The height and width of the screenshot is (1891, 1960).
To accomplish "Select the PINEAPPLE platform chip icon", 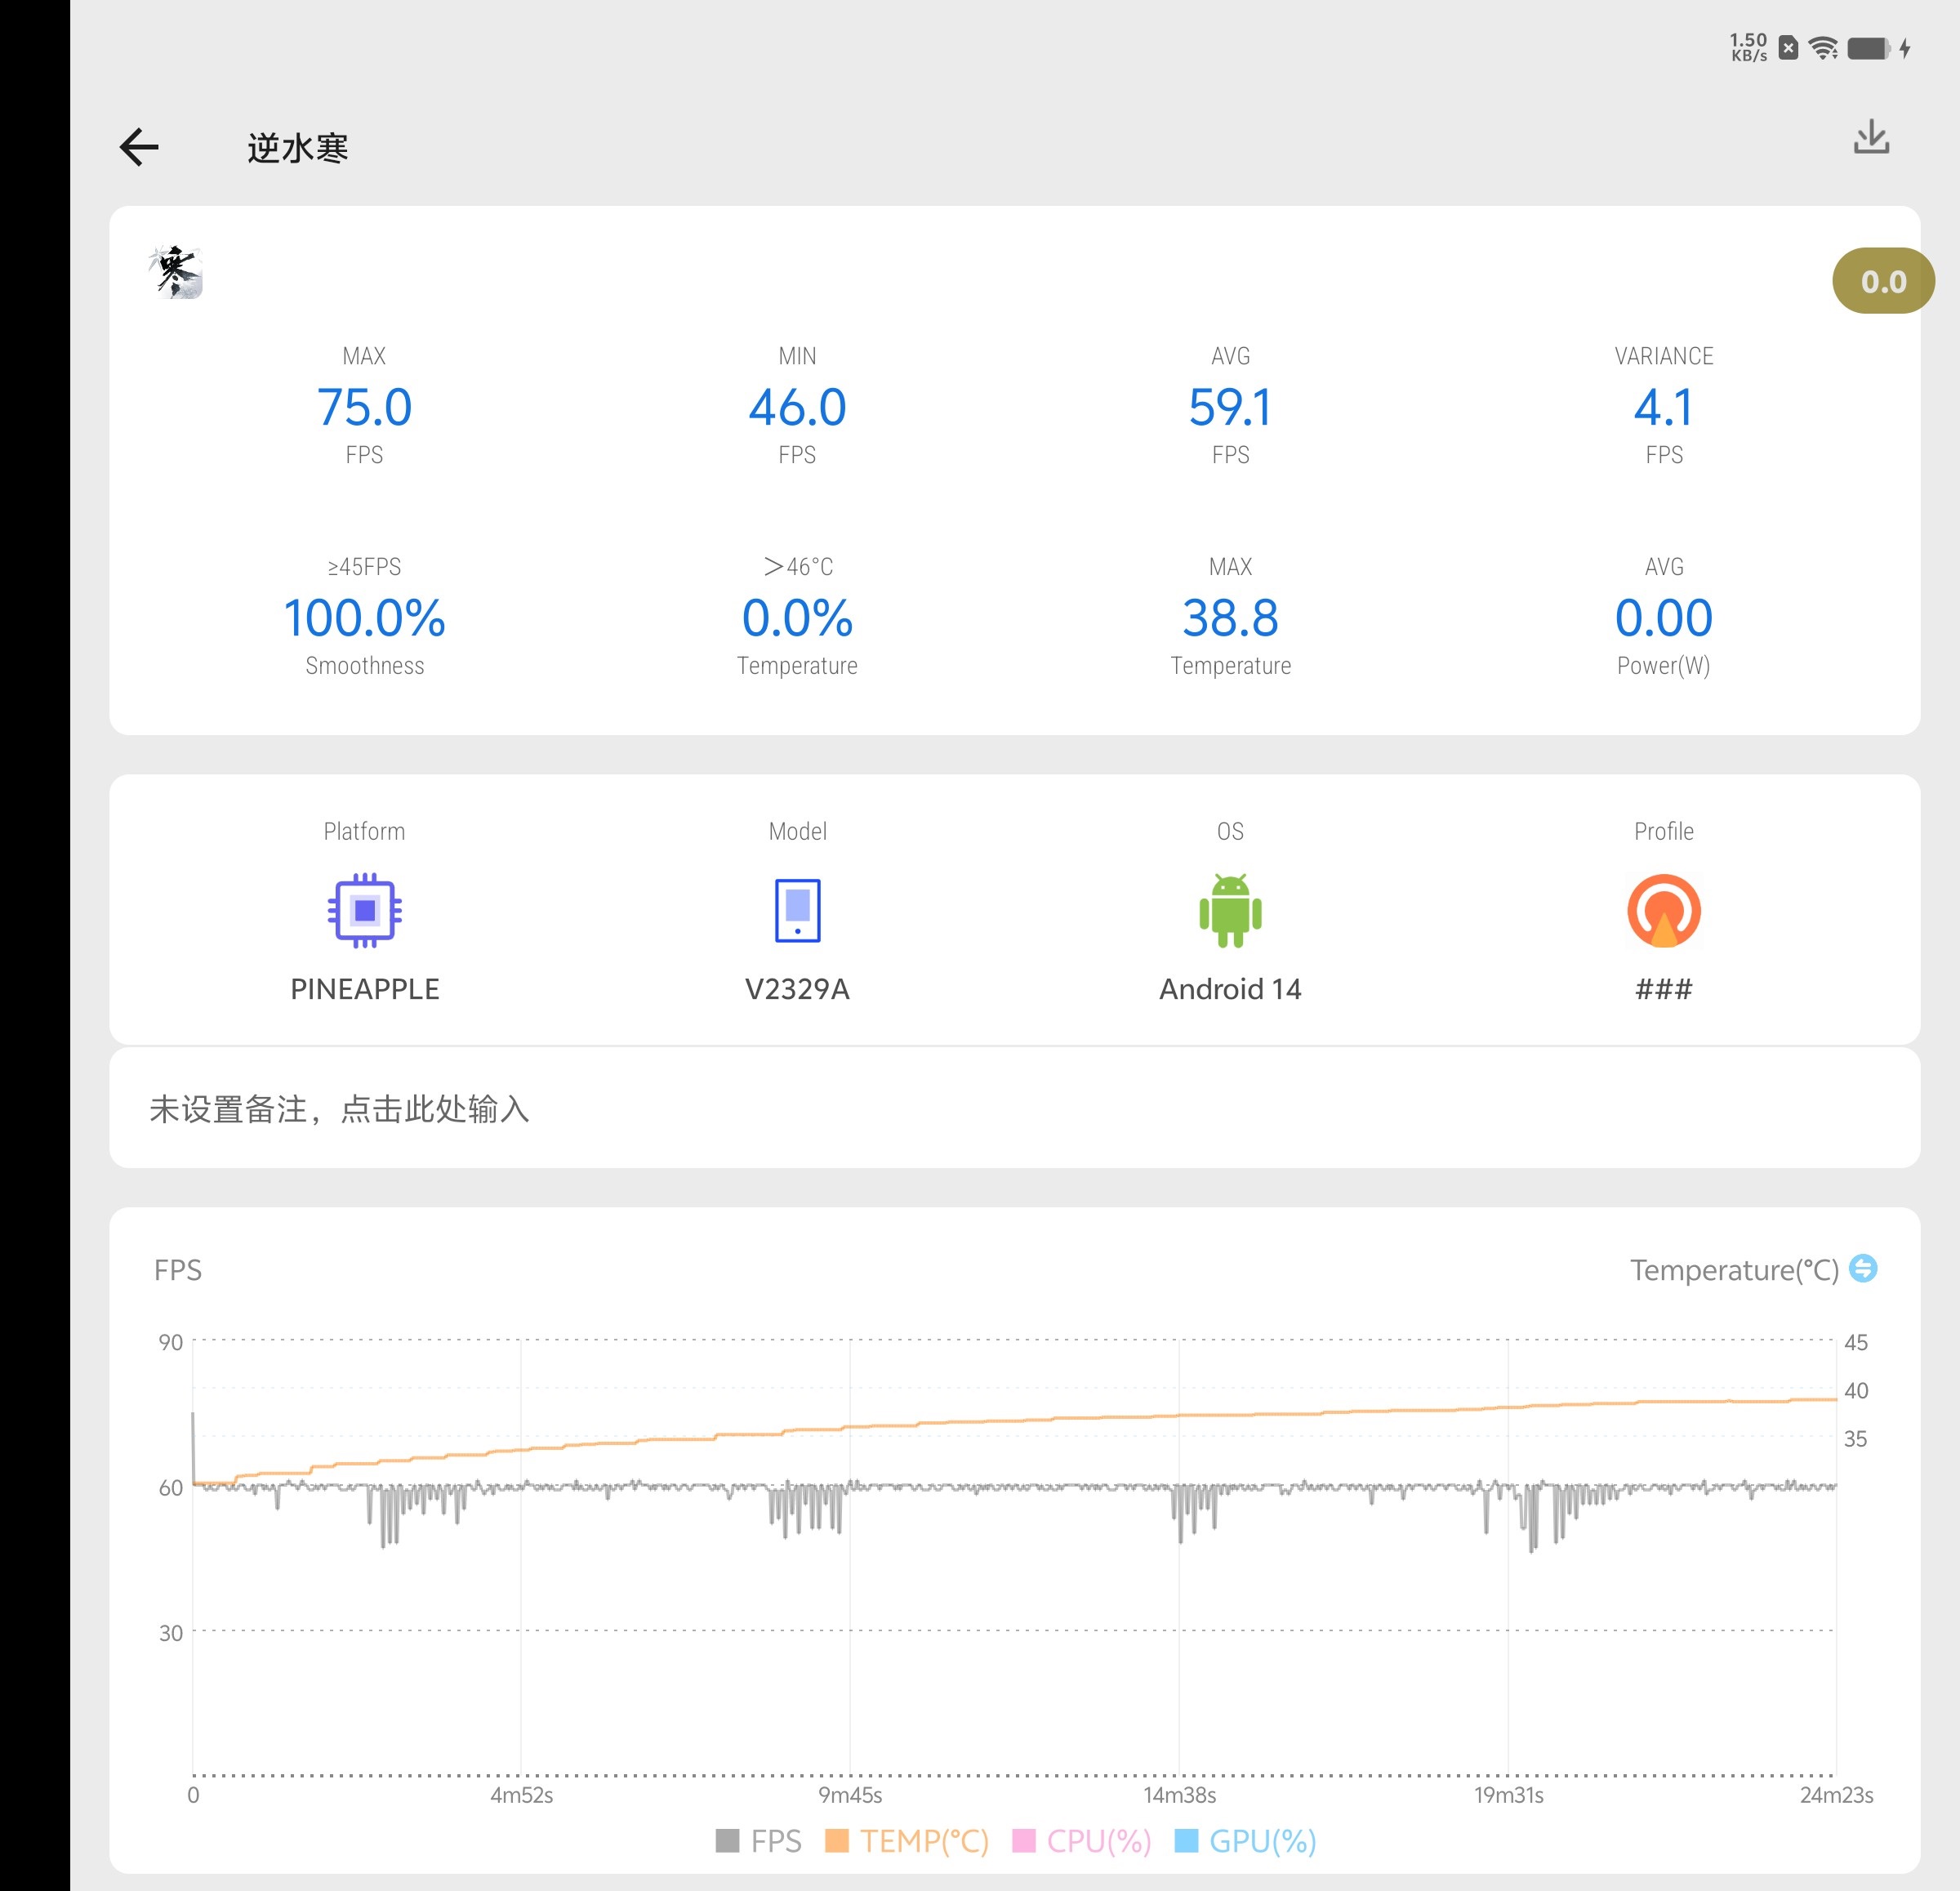I will point(364,910).
